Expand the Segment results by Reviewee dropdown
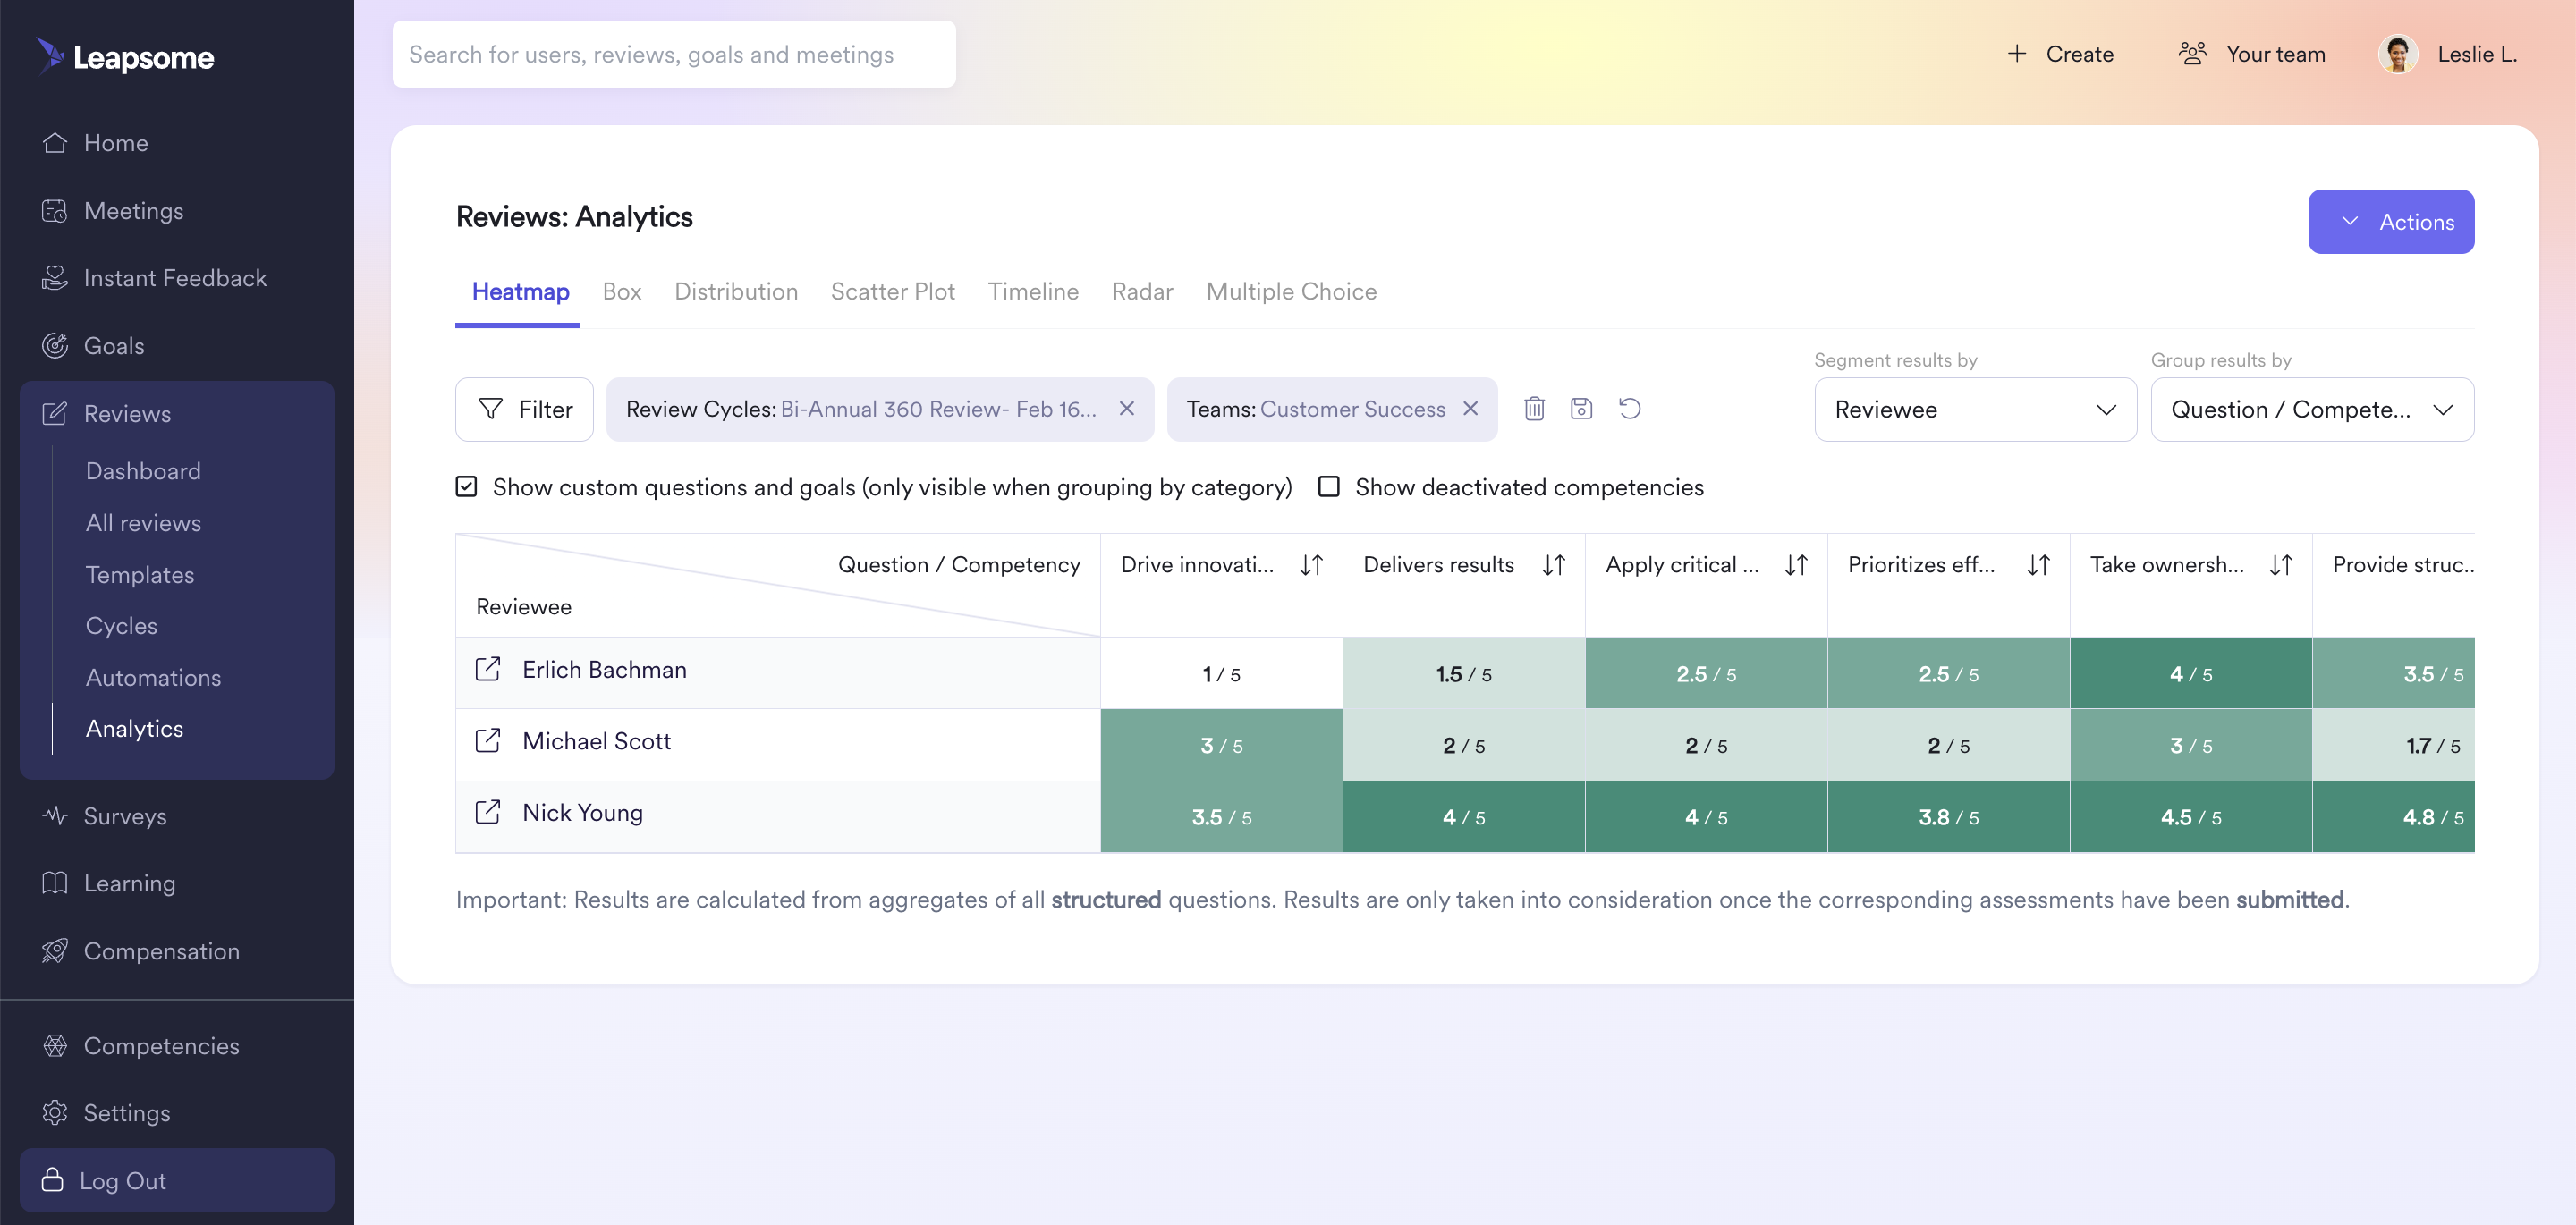Image resolution: width=2576 pixels, height=1225 pixels. tap(1975, 409)
